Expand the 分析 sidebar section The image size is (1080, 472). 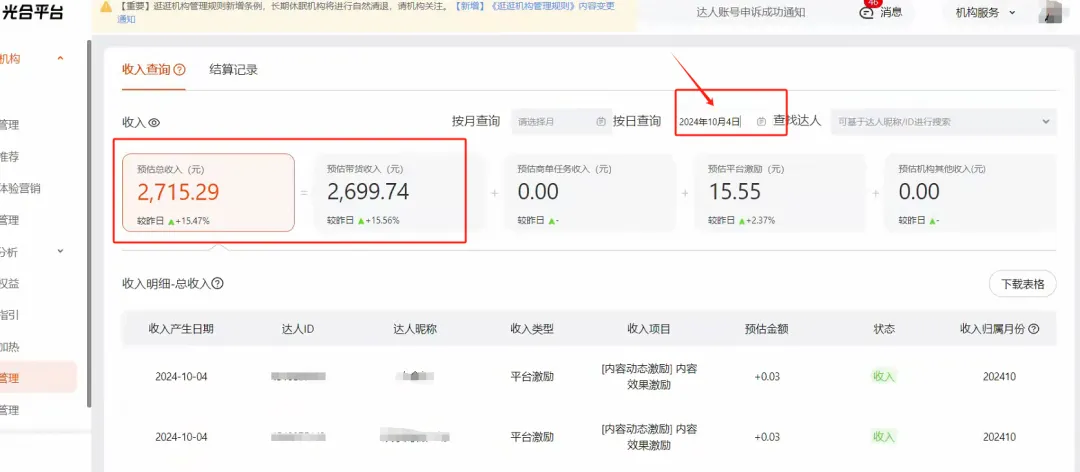click(x=61, y=252)
